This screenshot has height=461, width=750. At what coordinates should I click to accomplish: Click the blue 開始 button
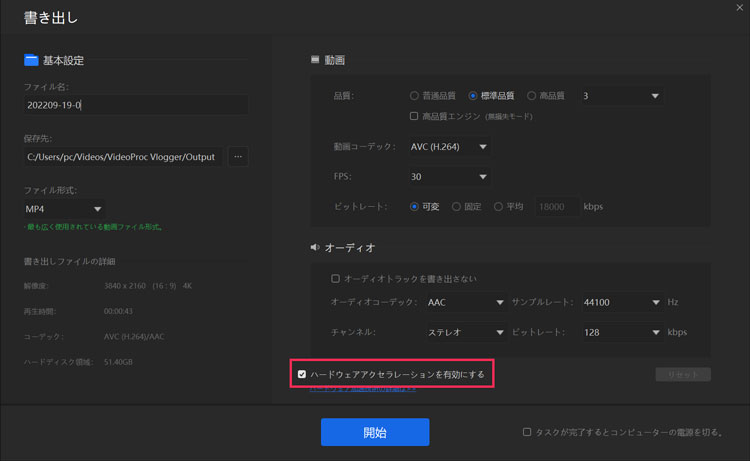(375, 432)
